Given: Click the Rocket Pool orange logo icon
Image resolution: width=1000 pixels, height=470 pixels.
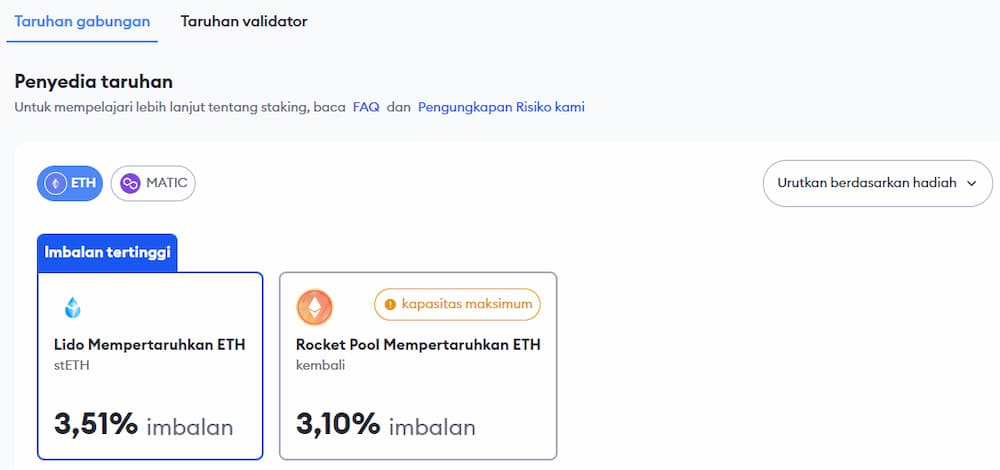Looking at the screenshot, I should tap(314, 307).
